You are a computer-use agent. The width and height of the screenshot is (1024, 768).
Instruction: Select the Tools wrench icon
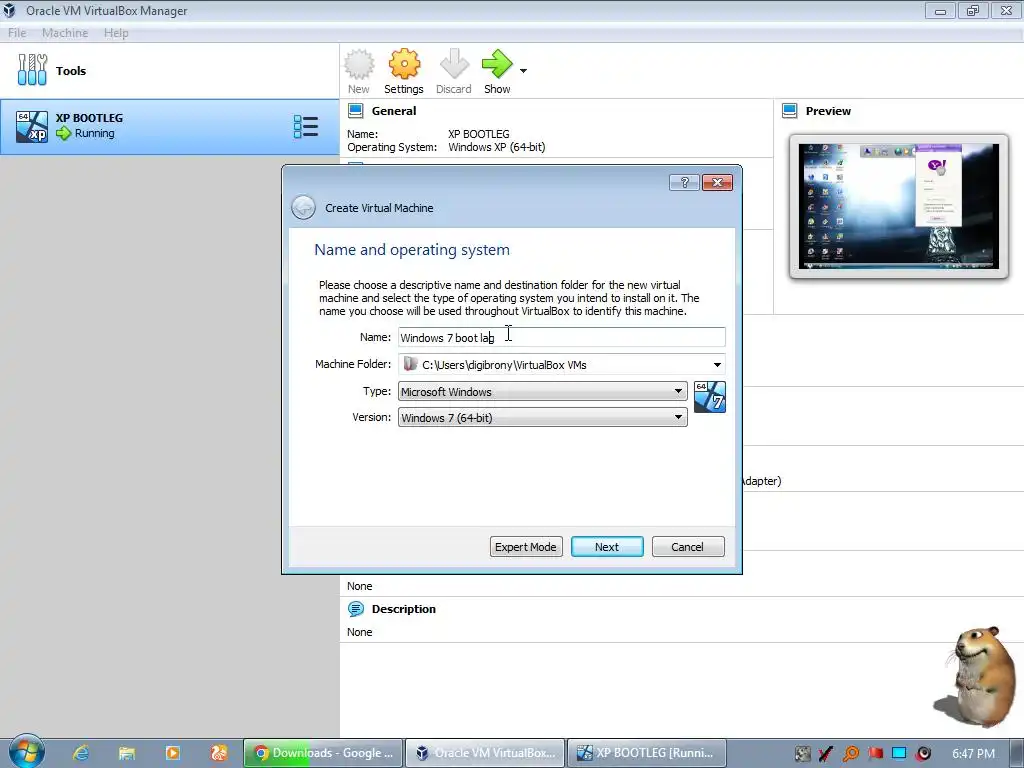click(32, 70)
